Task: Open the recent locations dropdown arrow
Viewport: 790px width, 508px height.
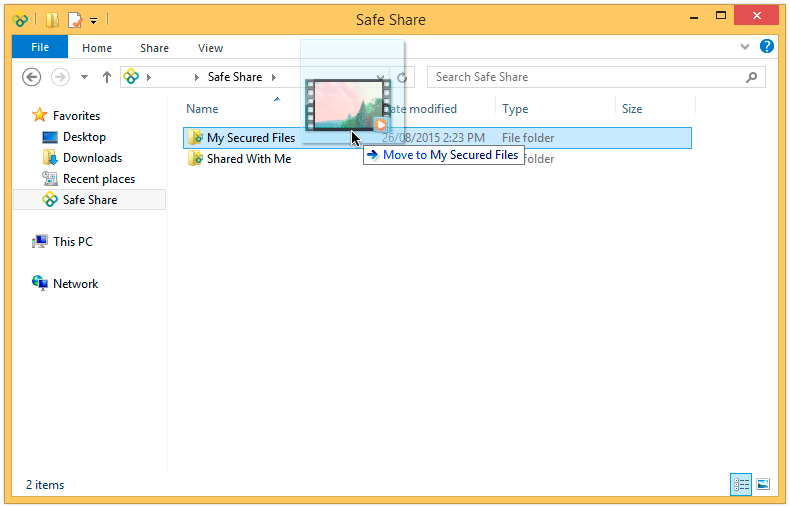Action: [85, 77]
